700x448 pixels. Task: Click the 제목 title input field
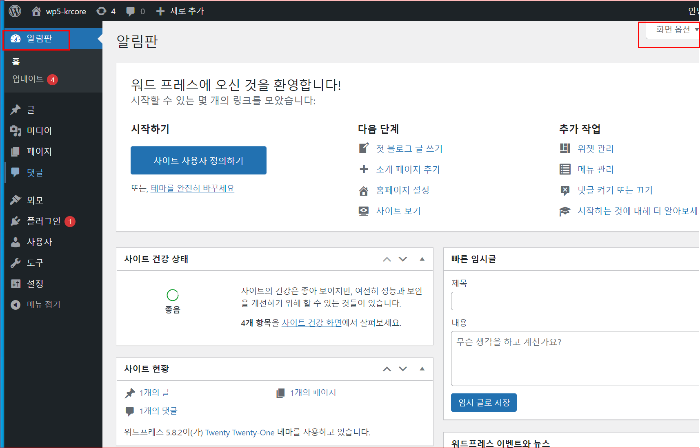[x=575, y=301]
